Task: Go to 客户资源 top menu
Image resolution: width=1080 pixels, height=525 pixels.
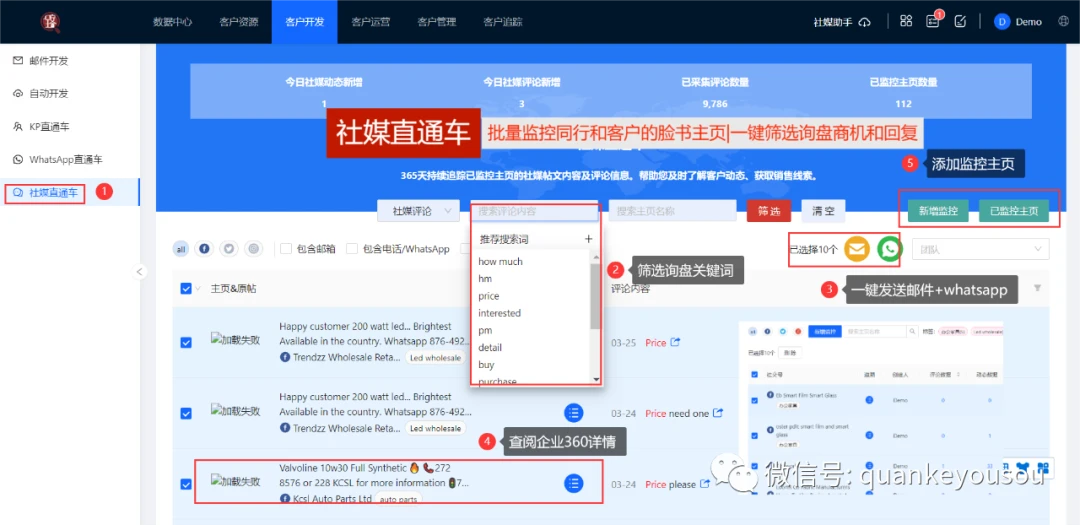Action: point(239,21)
